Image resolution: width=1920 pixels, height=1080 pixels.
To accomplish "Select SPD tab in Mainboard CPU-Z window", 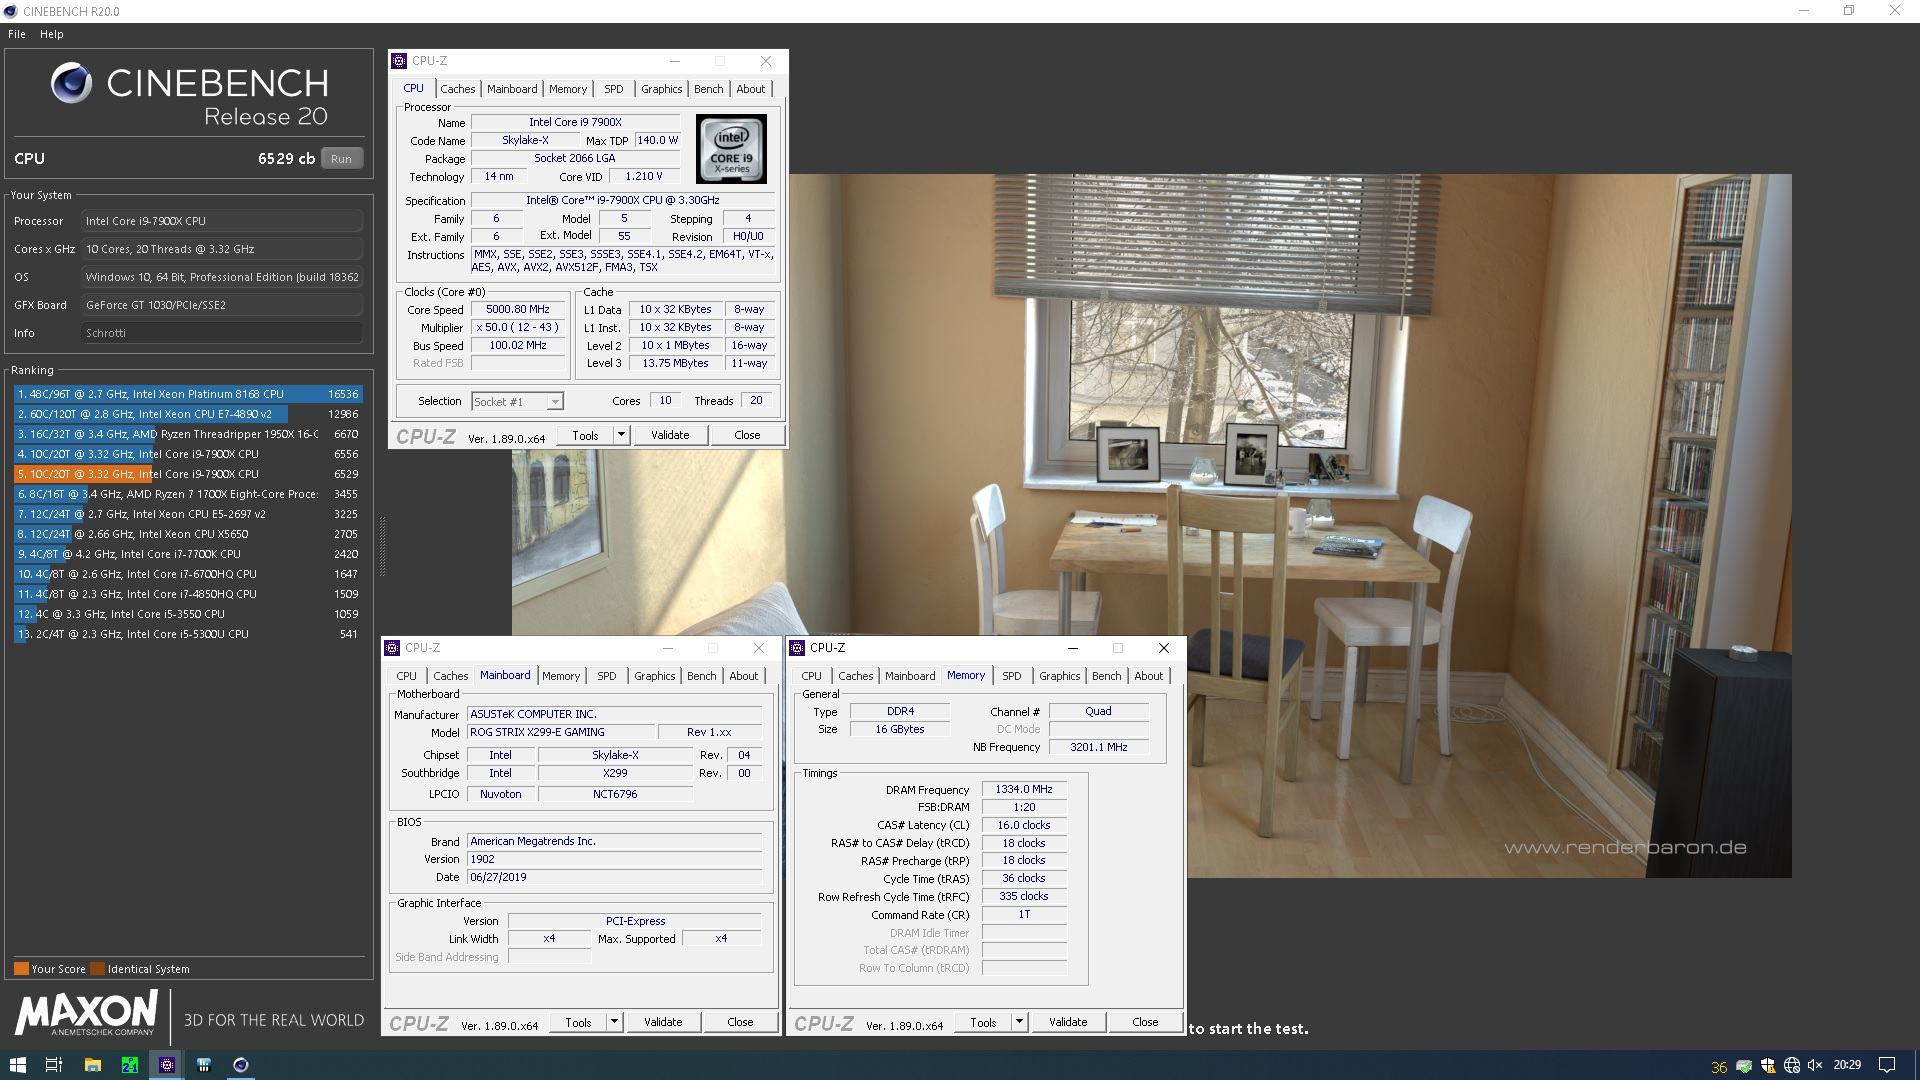I will click(607, 676).
